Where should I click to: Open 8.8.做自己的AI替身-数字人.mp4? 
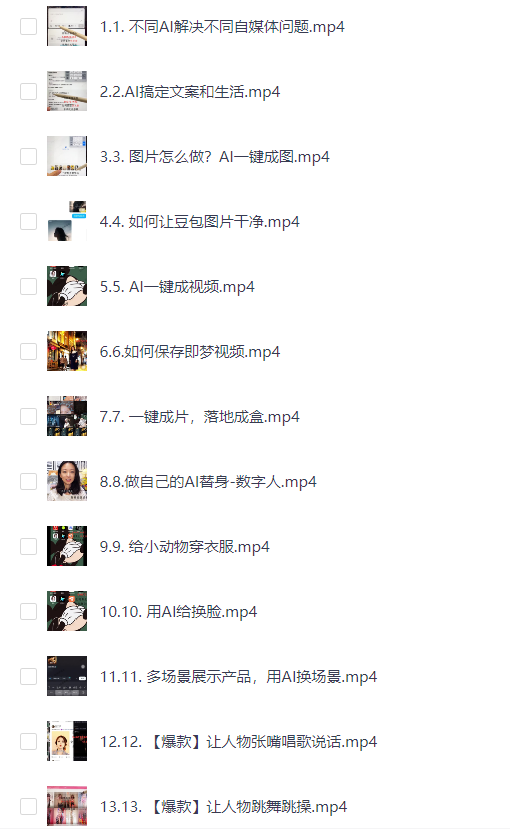208,482
